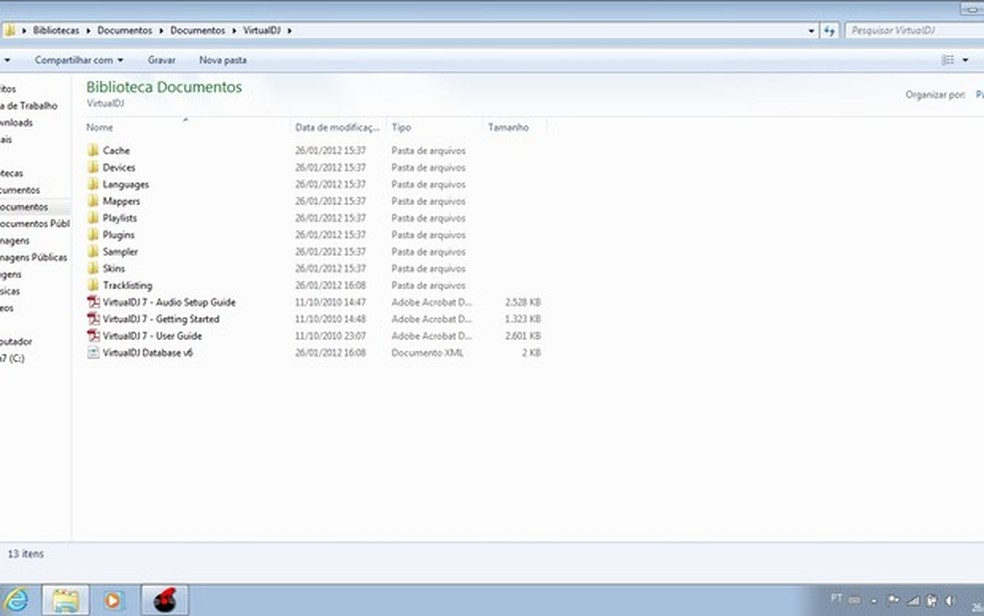Image resolution: width=984 pixels, height=616 pixels.
Task: Open the Playlists folder icon
Action: tap(93, 218)
